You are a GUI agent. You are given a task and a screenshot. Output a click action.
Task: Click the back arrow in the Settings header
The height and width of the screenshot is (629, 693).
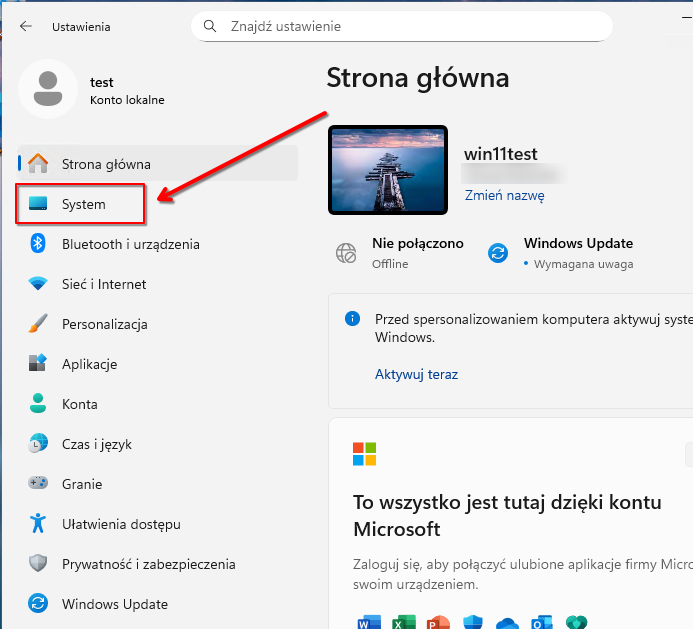[26, 27]
